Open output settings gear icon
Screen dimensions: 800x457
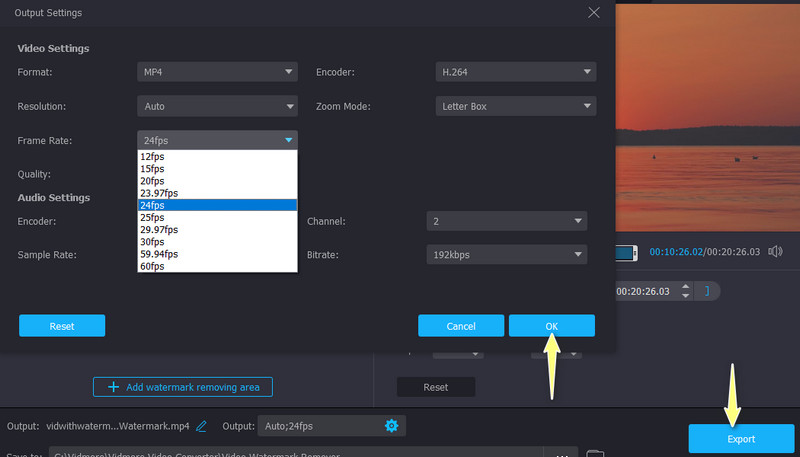pyautogui.click(x=391, y=426)
